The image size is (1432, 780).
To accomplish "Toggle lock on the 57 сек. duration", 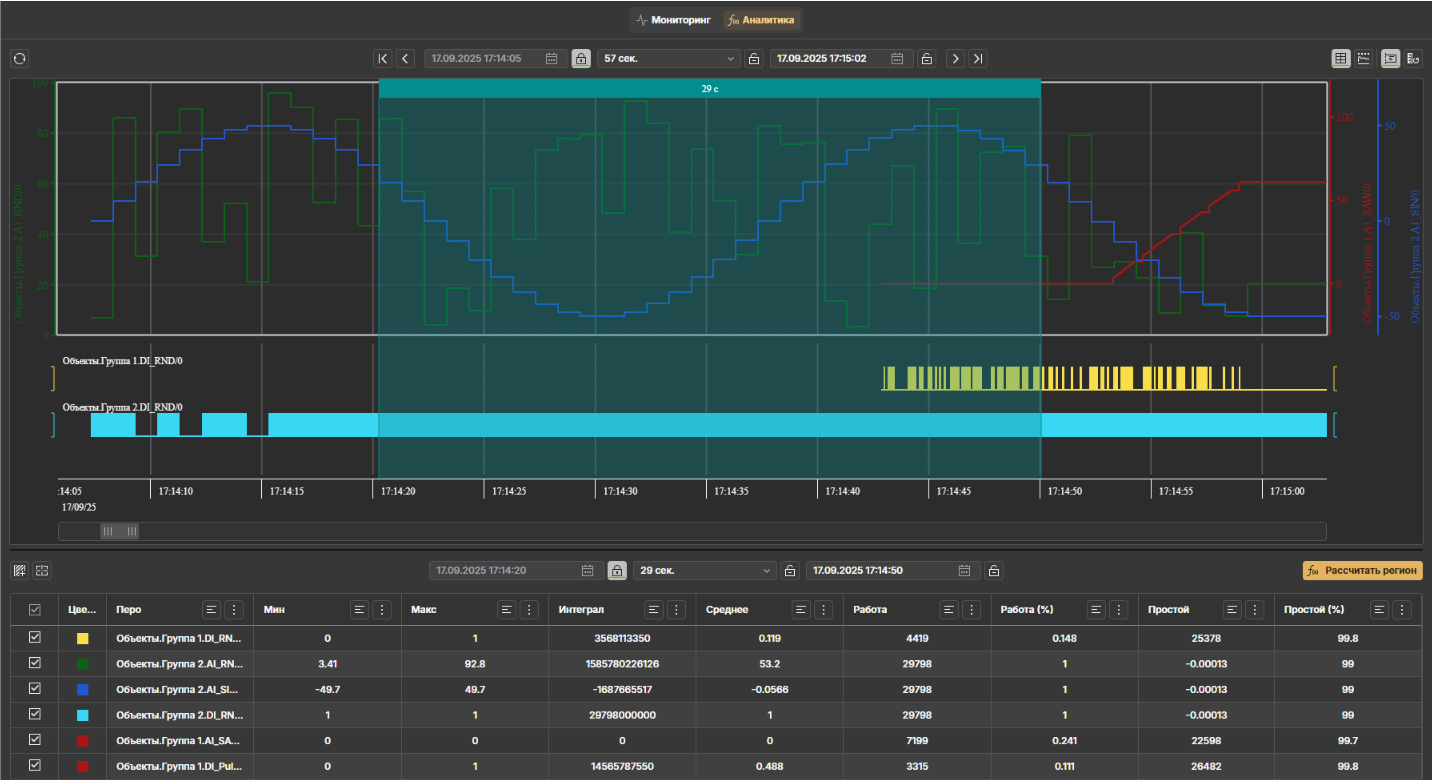I will 754,59.
